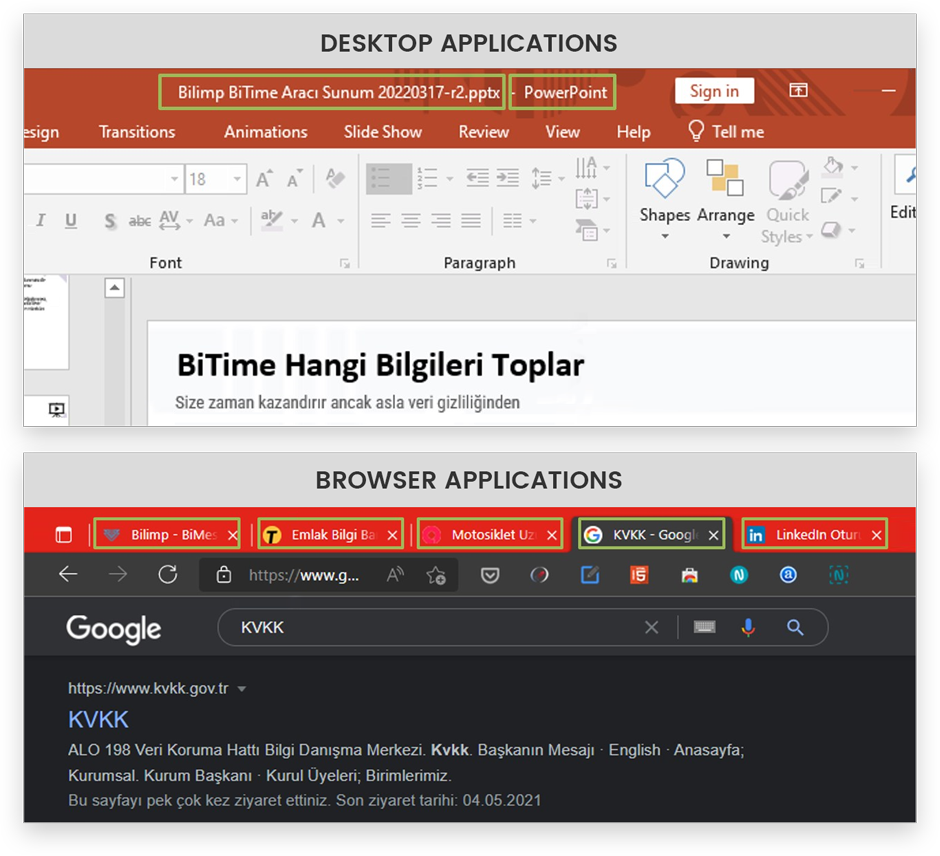Toggle strikethrough in PowerPoint

click(140, 221)
